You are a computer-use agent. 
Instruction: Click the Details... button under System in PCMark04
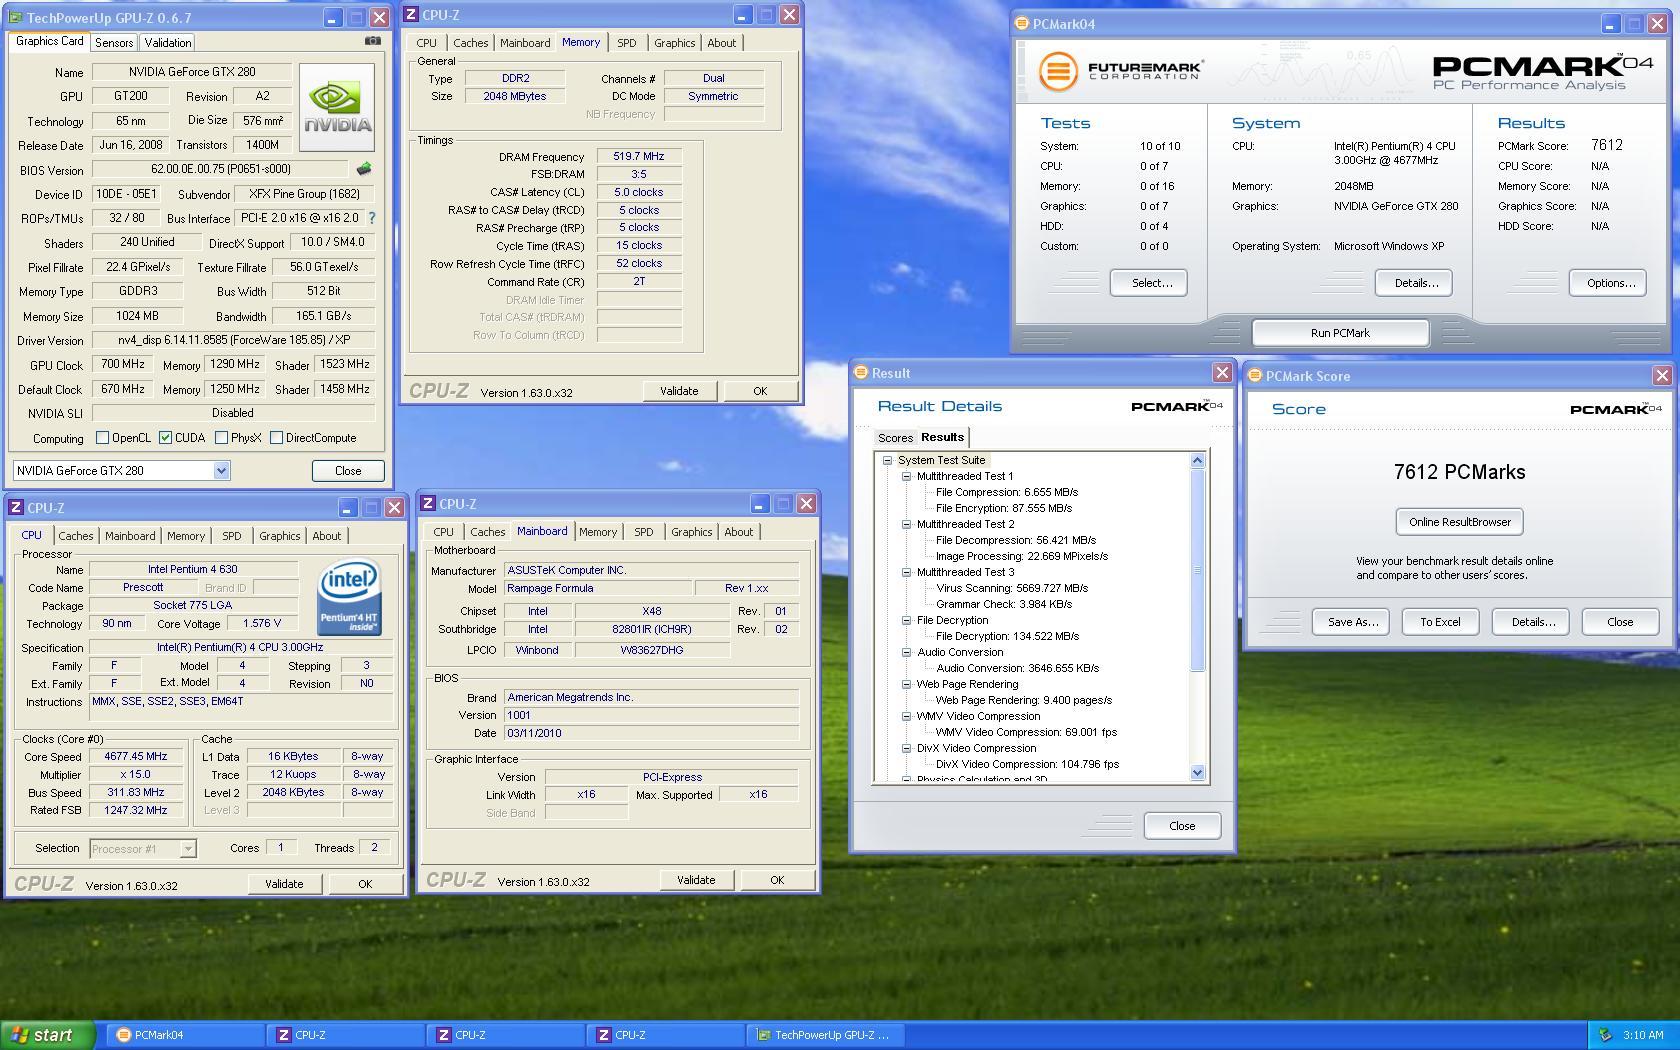1413,283
